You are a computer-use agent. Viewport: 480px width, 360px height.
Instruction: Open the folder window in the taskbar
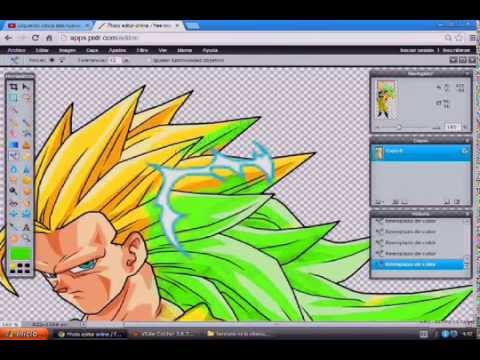(x=237, y=334)
